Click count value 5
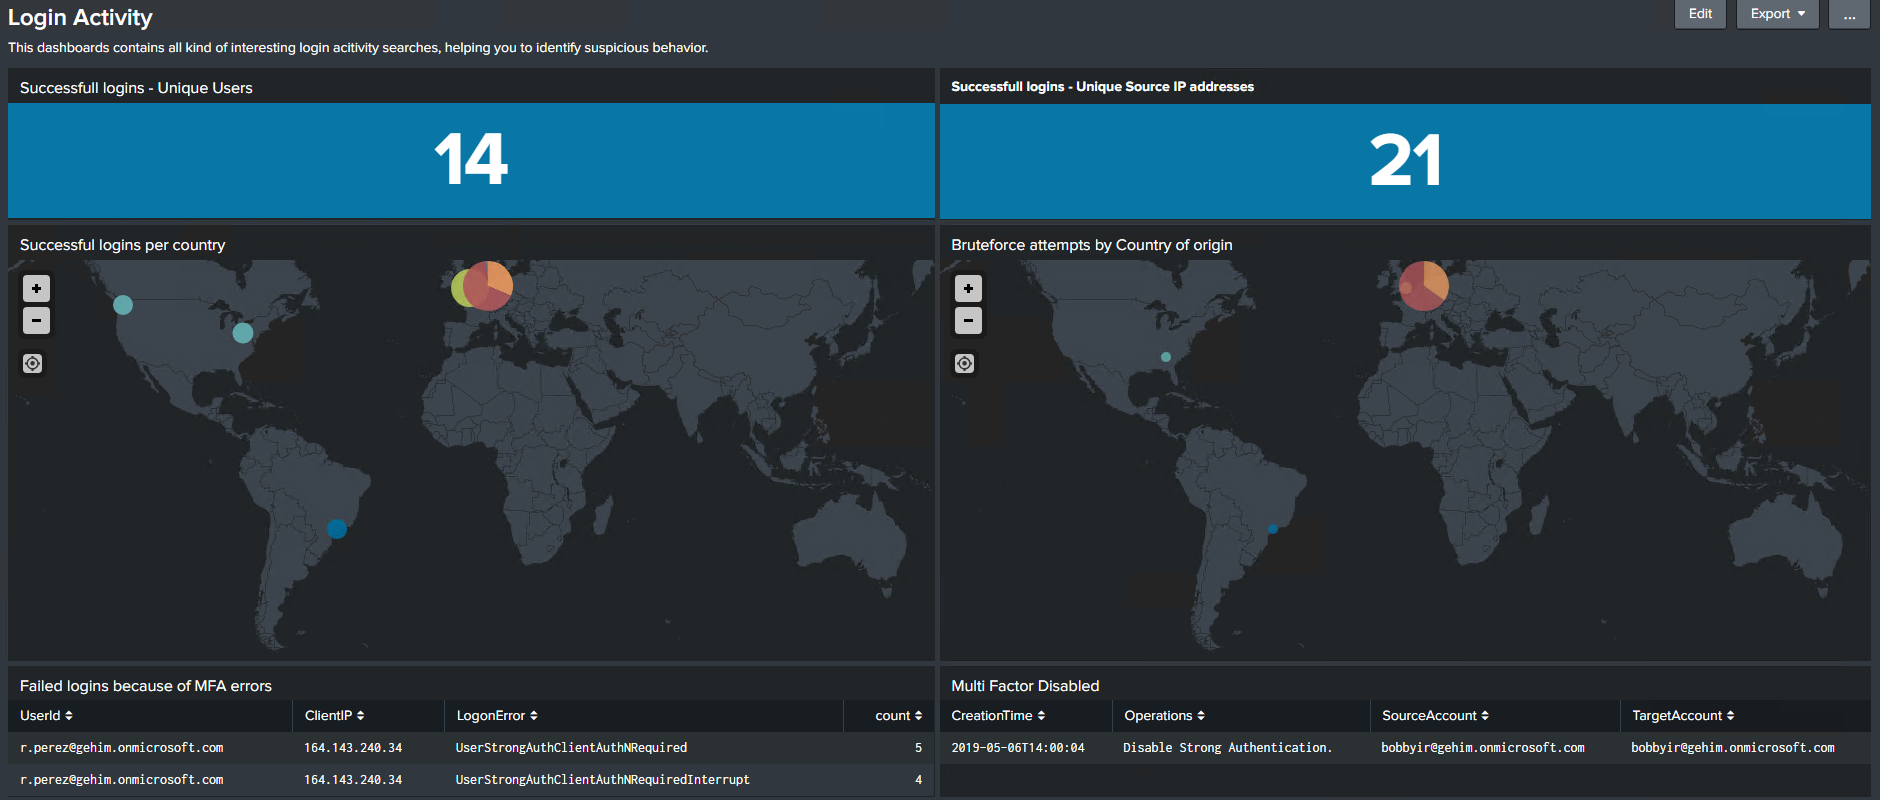Screen dimensions: 1880x800 [918, 748]
